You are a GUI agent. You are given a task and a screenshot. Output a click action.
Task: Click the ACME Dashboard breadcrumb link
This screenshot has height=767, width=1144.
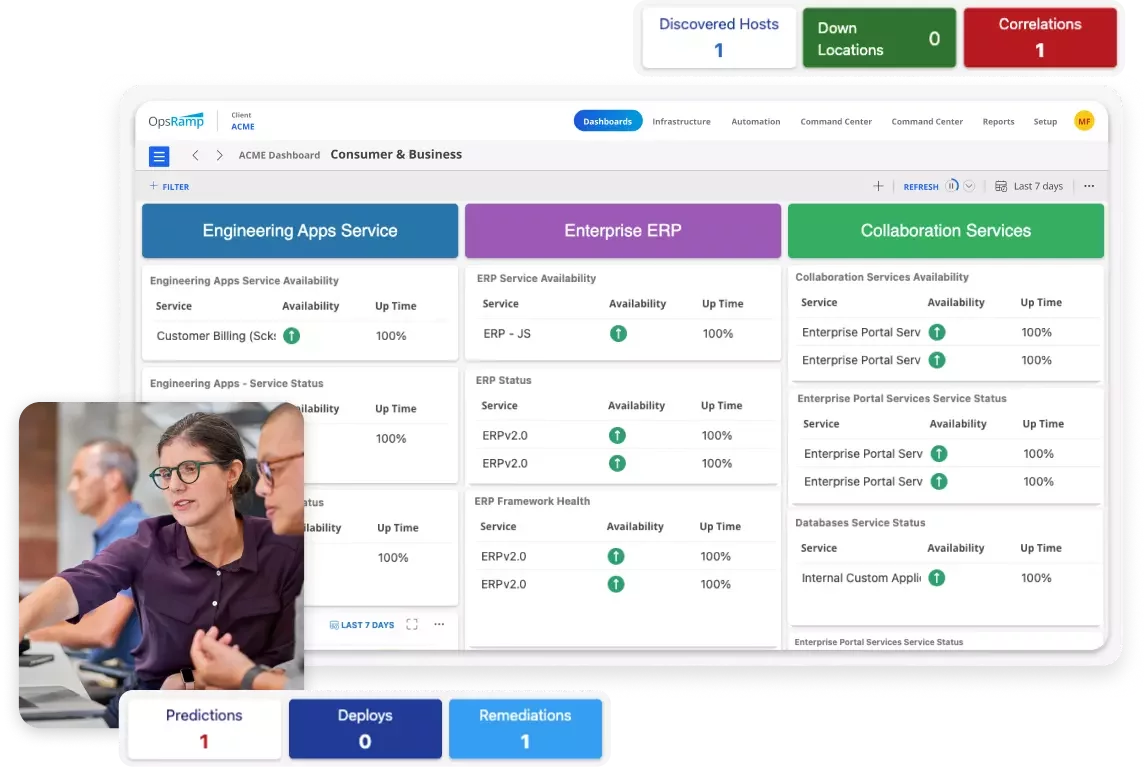tap(279, 156)
